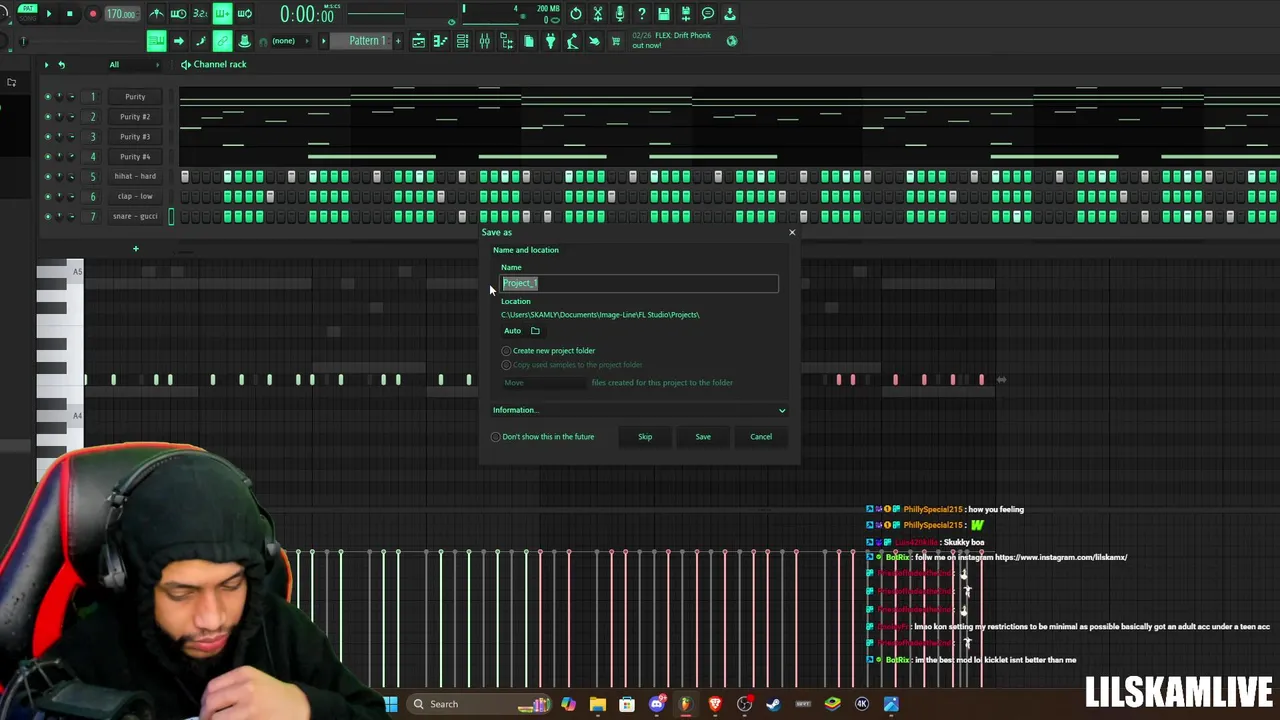This screenshot has width=1280, height=720.
Task: Click the hihat - hard channel button
Action: coord(135,177)
